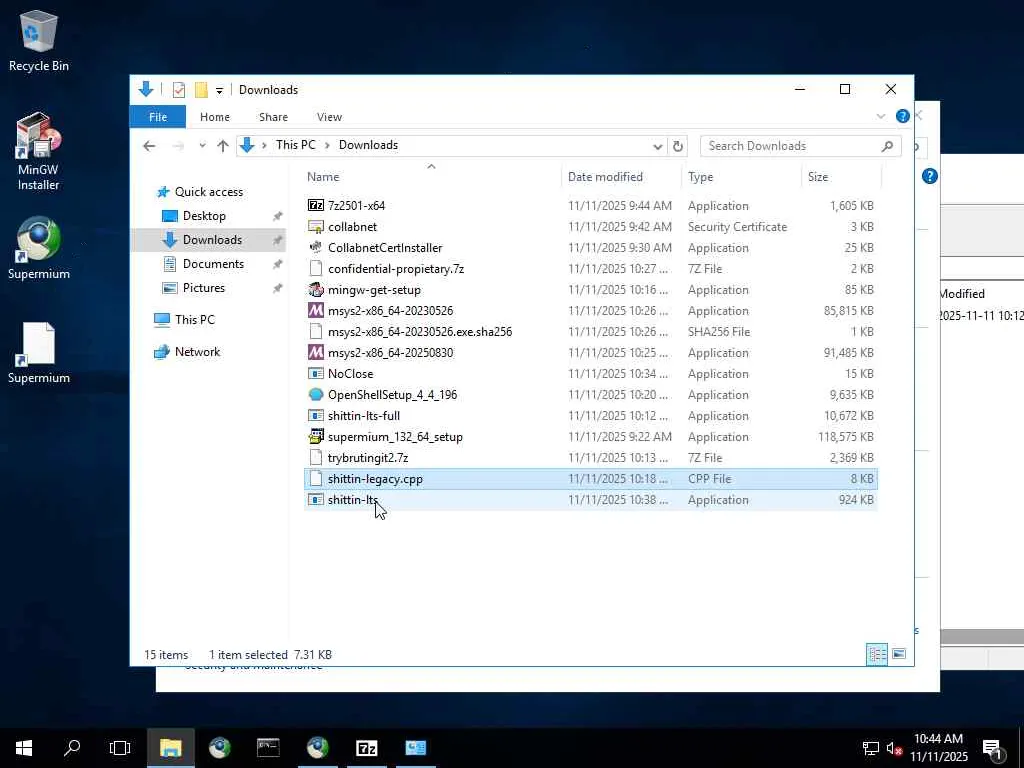Open the notification center icon

[x=992, y=749]
